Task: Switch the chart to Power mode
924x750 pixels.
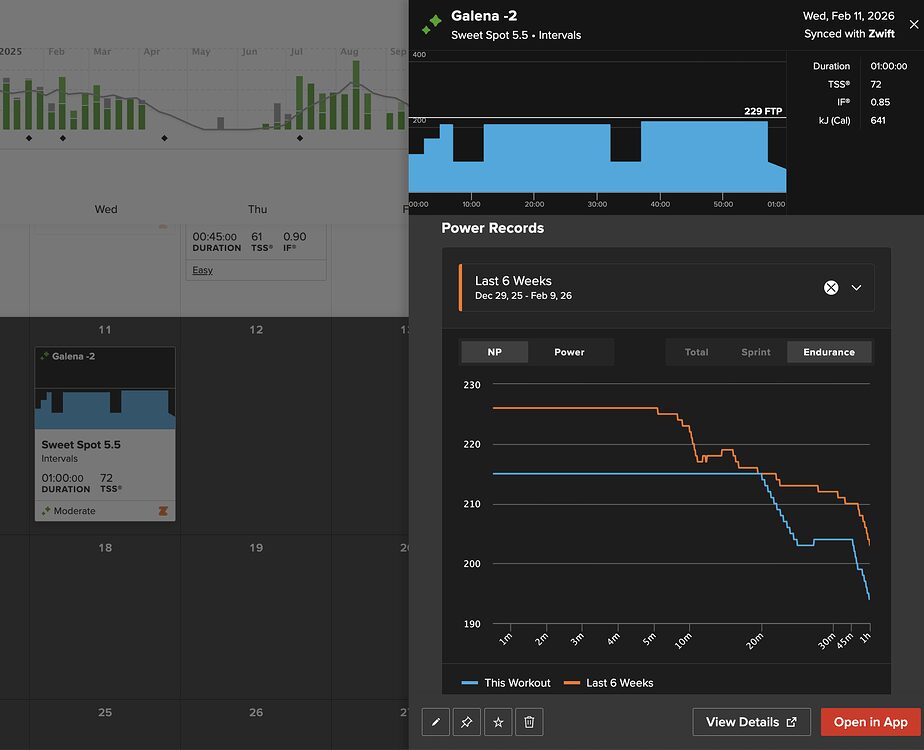Action: (569, 352)
